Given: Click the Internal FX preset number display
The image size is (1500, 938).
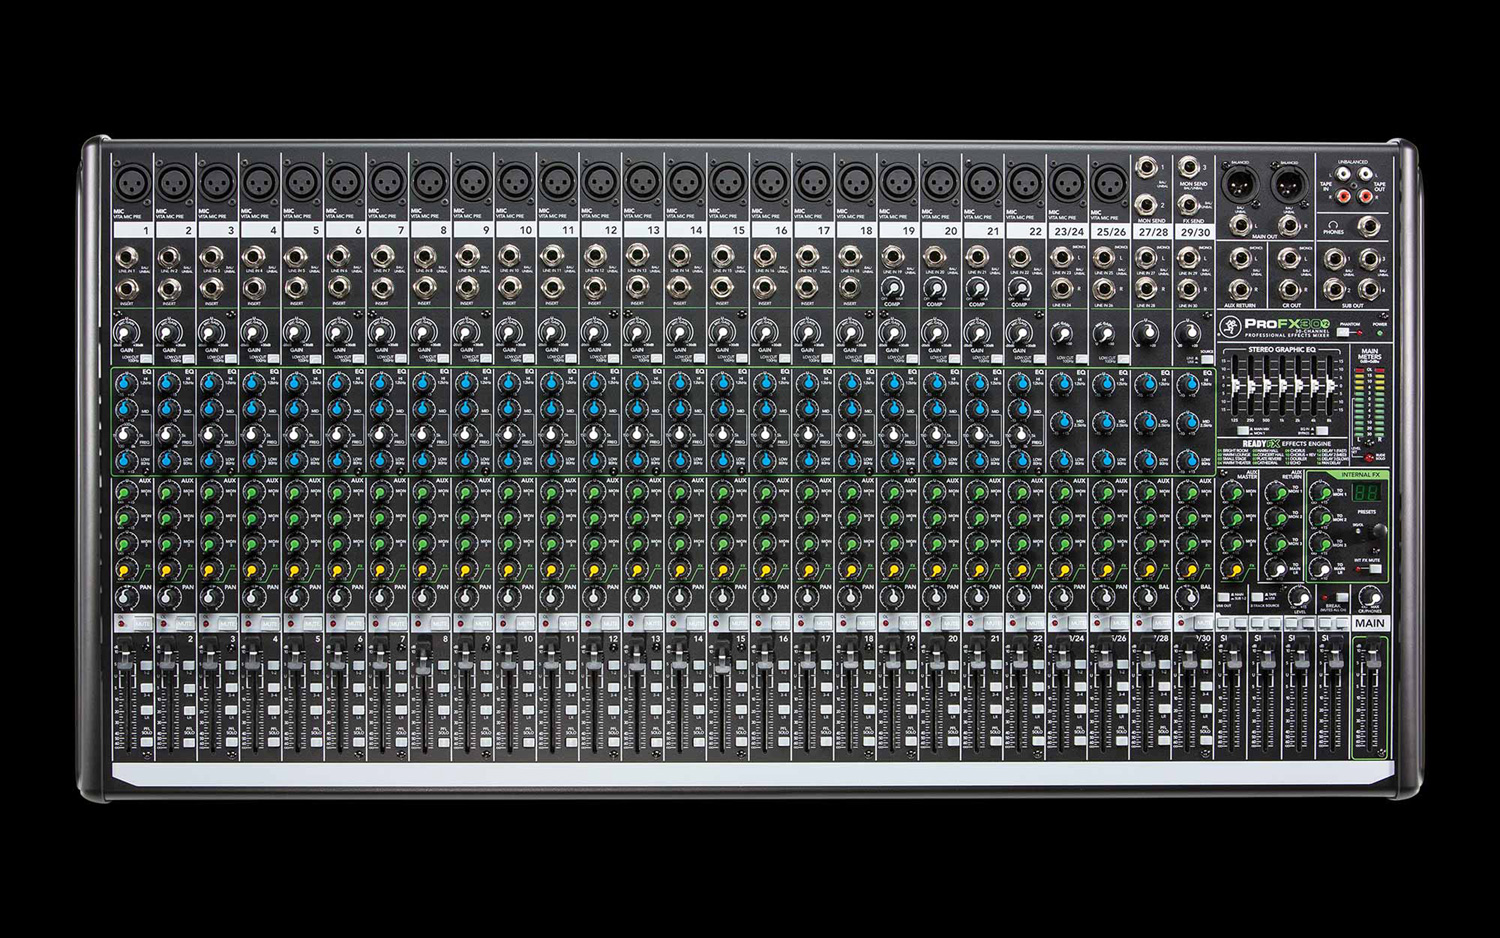Looking at the screenshot, I should tap(1366, 492).
